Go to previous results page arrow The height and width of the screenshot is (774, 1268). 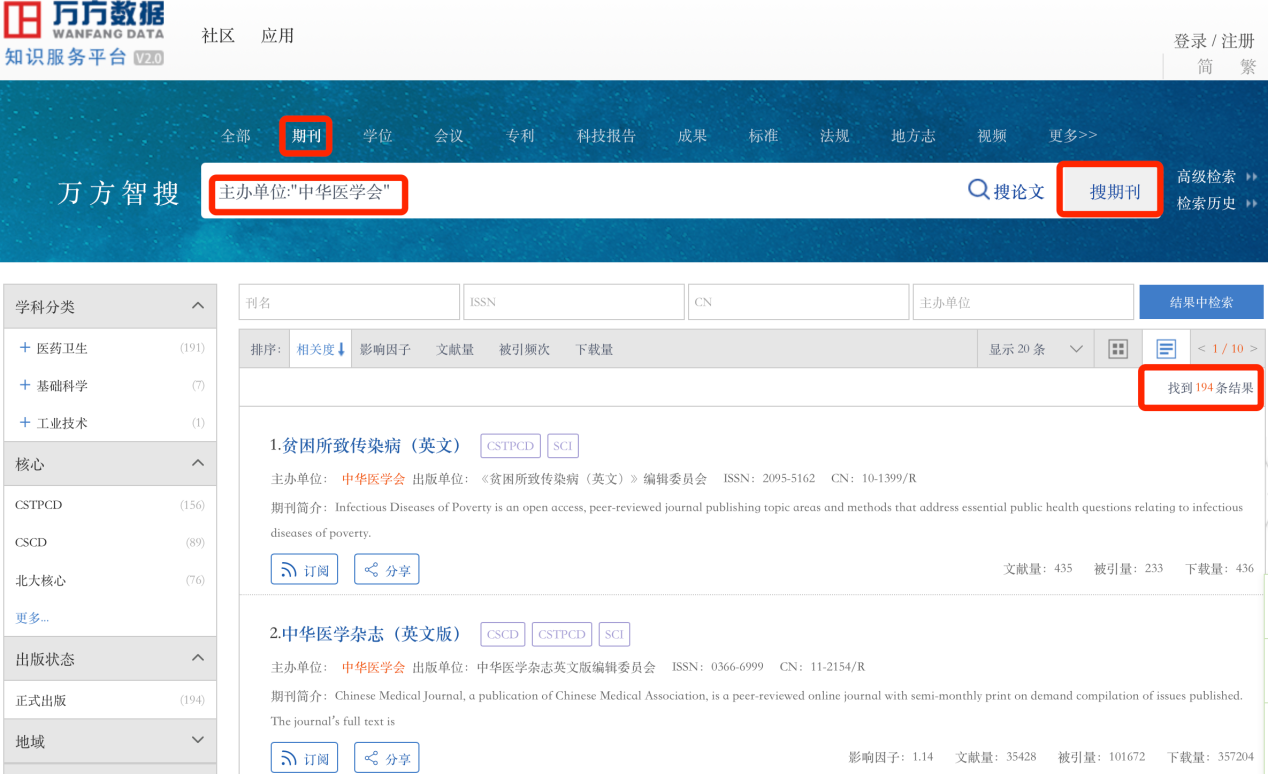(1201, 349)
